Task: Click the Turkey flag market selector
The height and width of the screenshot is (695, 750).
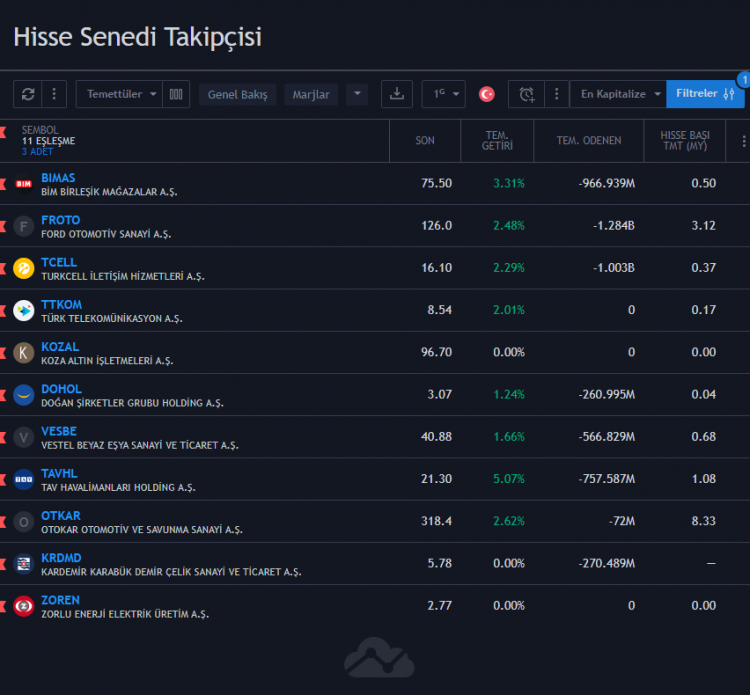Action: click(486, 94)
